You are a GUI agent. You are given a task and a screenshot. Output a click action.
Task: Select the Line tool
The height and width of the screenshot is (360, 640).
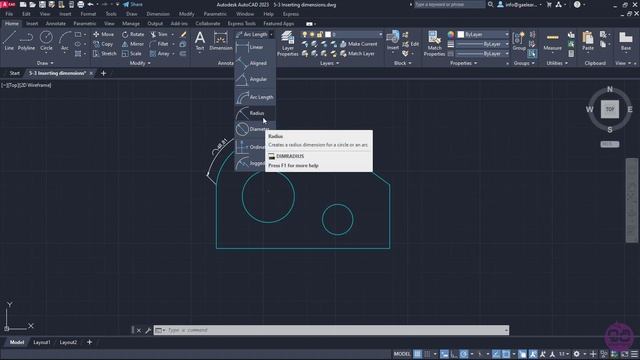click(9, 41)
